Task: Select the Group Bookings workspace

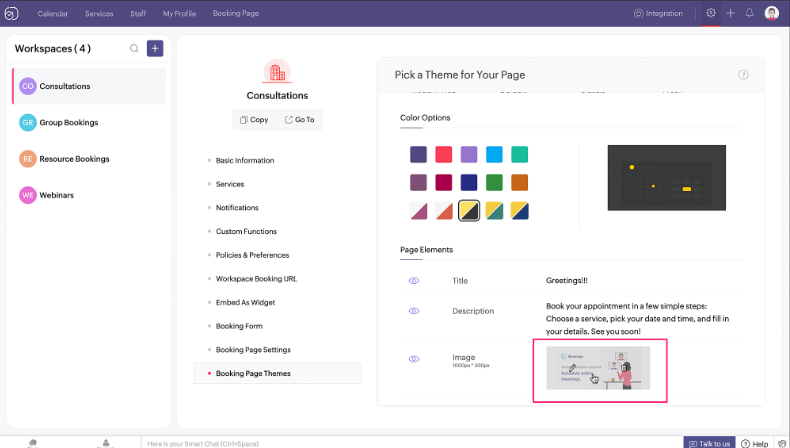Action: point(68,122)
